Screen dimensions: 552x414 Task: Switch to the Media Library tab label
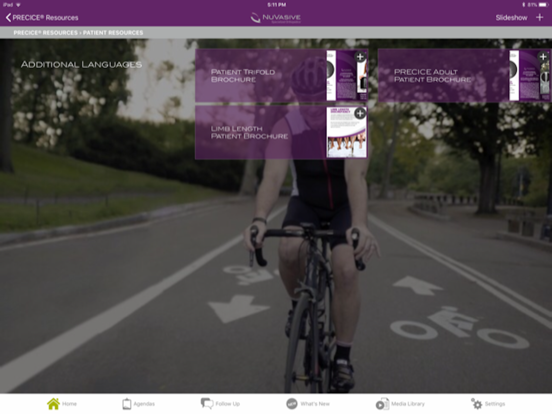(408, 404)
